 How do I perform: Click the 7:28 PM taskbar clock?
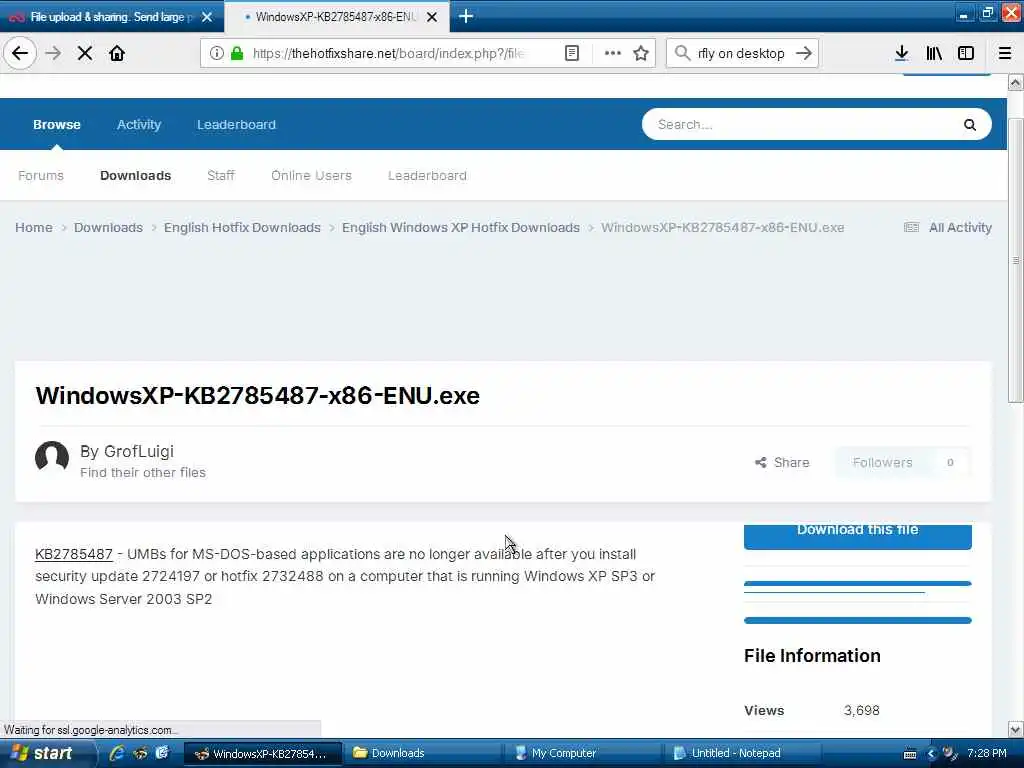(986, 753)
